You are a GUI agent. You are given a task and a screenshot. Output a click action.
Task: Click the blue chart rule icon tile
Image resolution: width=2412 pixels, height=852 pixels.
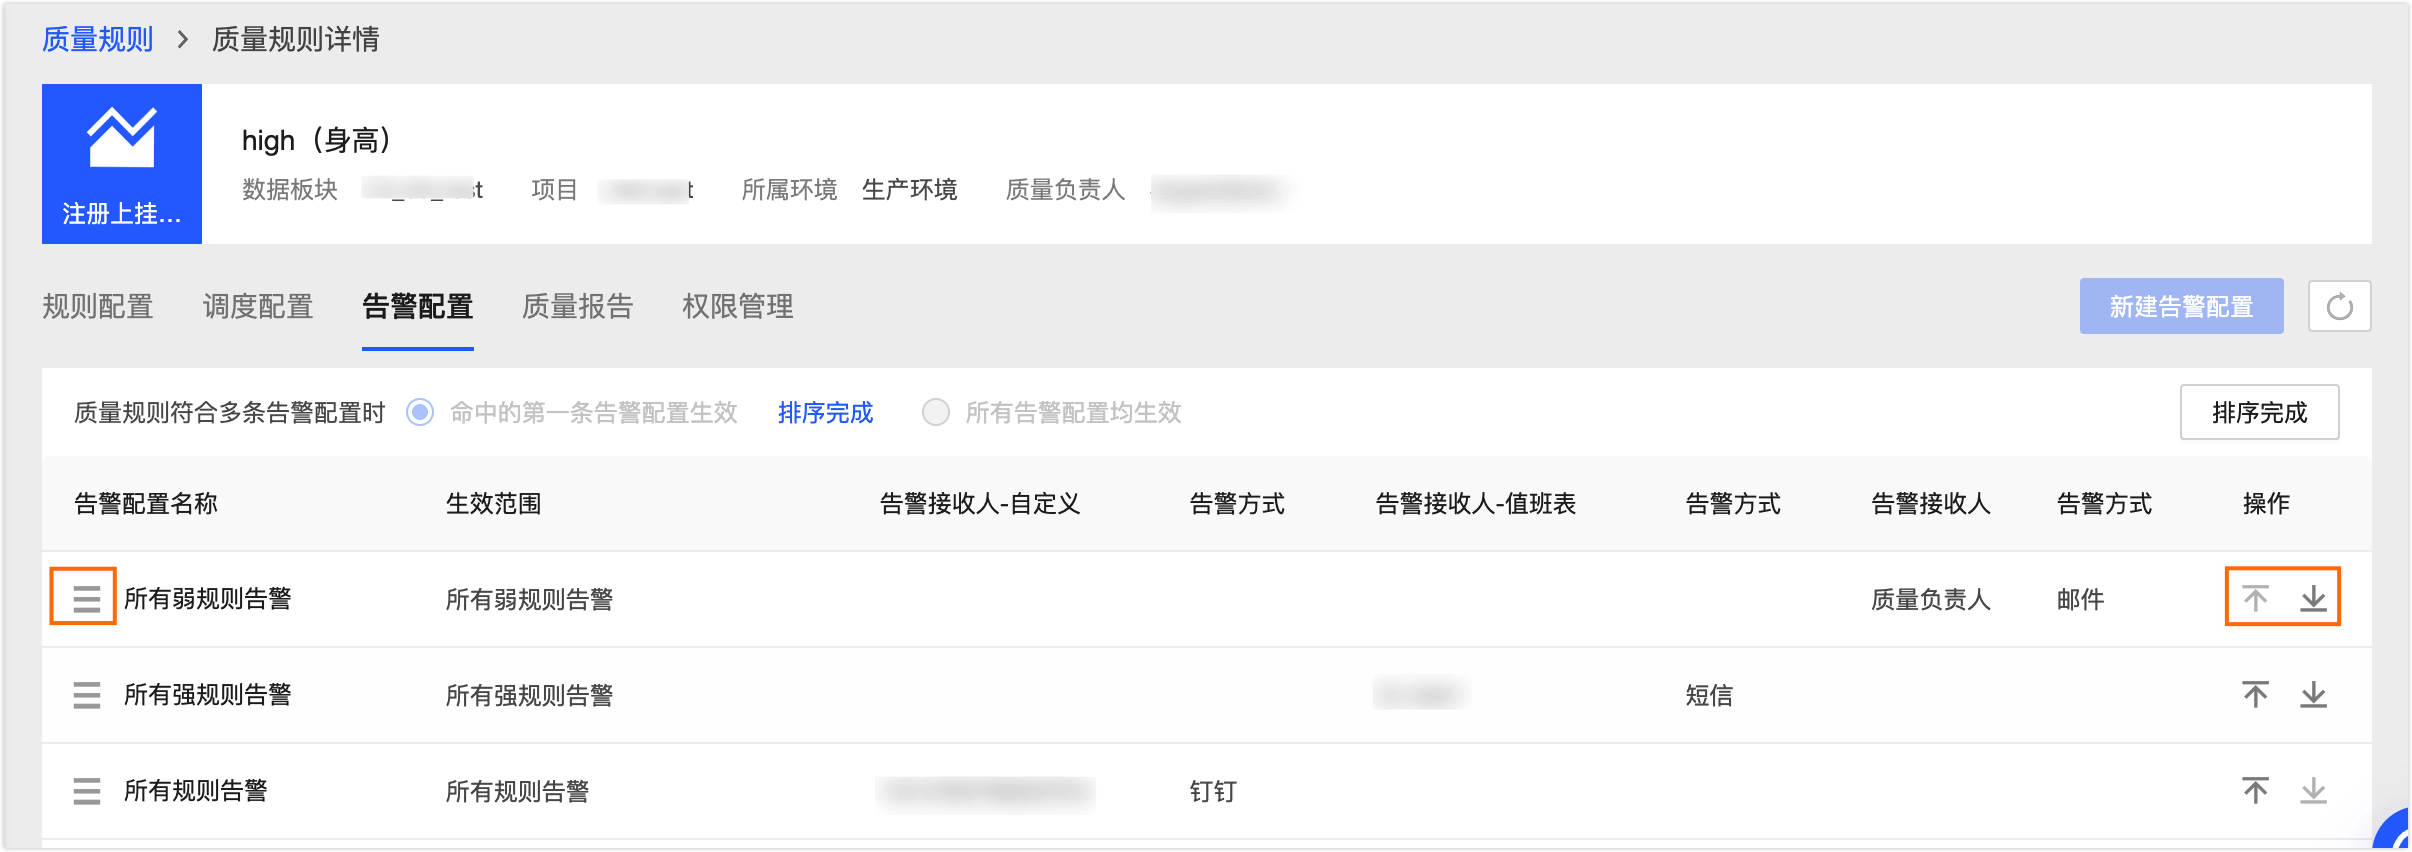click(122, 163)
